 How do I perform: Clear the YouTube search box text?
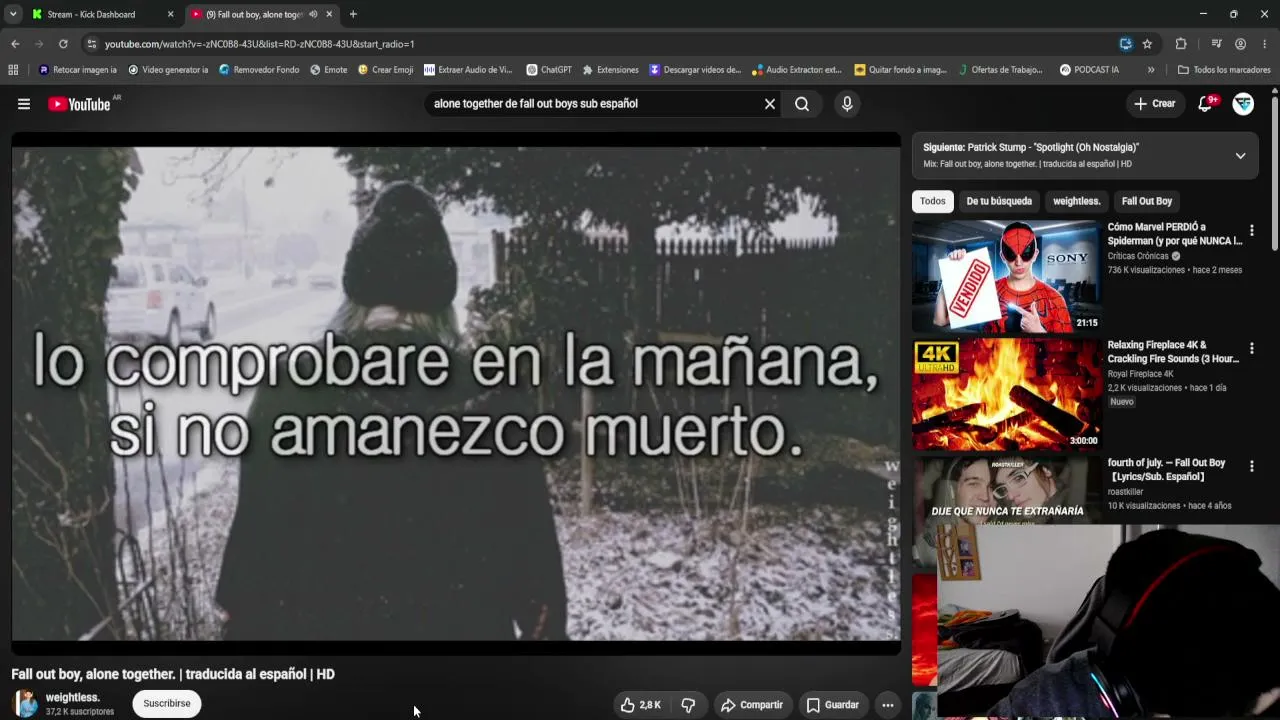click(770, 104)
